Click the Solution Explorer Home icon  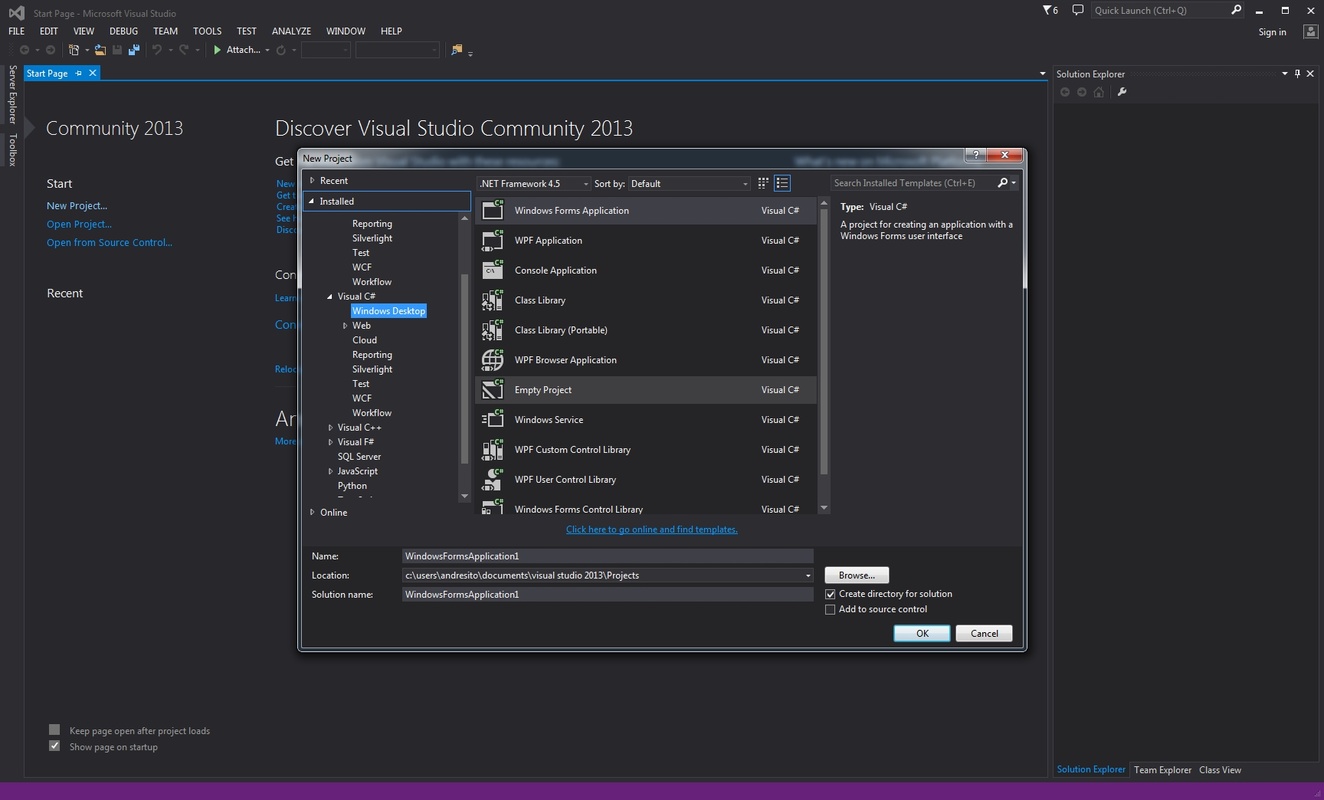tap(1099, 92)
